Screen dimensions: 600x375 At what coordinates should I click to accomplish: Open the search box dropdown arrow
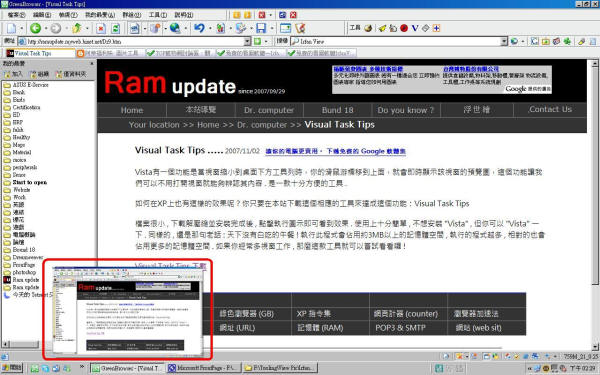(x=504, y=41)
